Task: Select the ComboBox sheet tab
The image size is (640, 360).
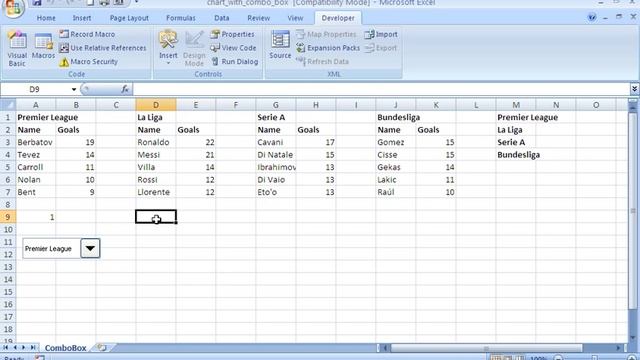Action: [65, 348]
